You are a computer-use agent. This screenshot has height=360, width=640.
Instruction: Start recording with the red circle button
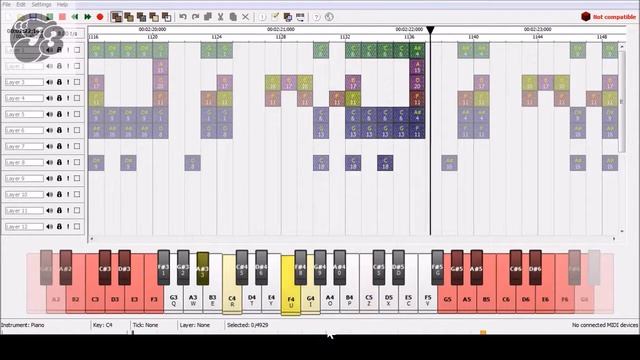pos(100,17)
